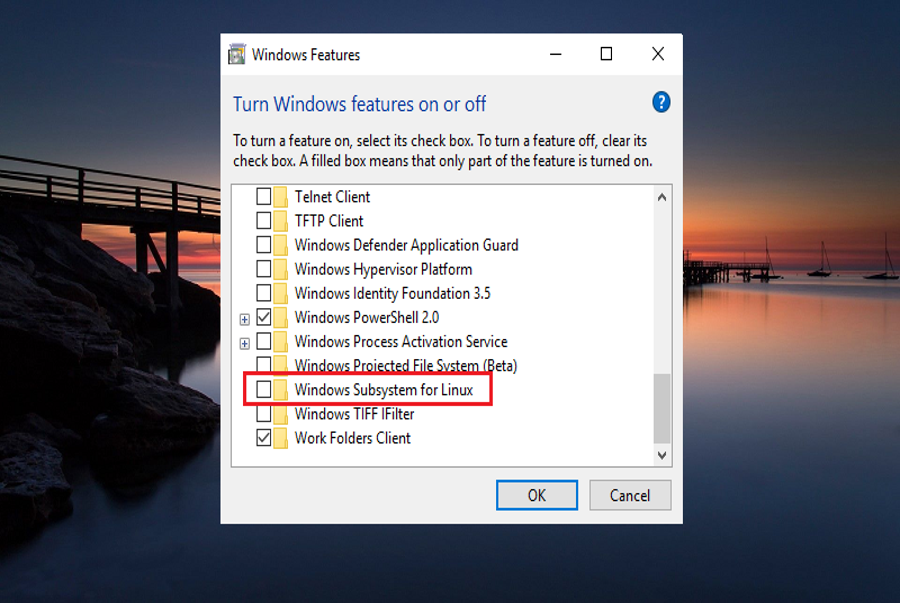Click folder icon beside Windows Identity Foundation 3.5
This screenshot has width=900, height=603.
pyautogui.click(x=280, y=293)
